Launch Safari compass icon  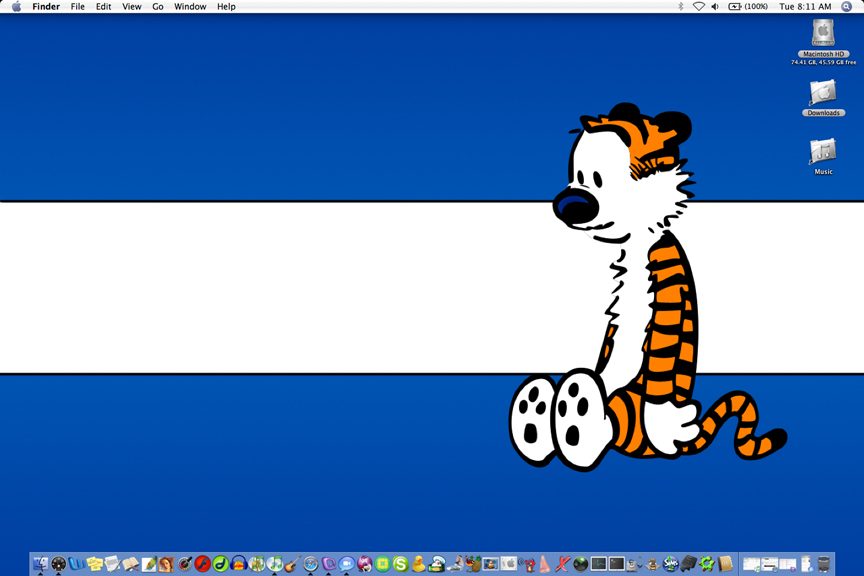[311, 564]
